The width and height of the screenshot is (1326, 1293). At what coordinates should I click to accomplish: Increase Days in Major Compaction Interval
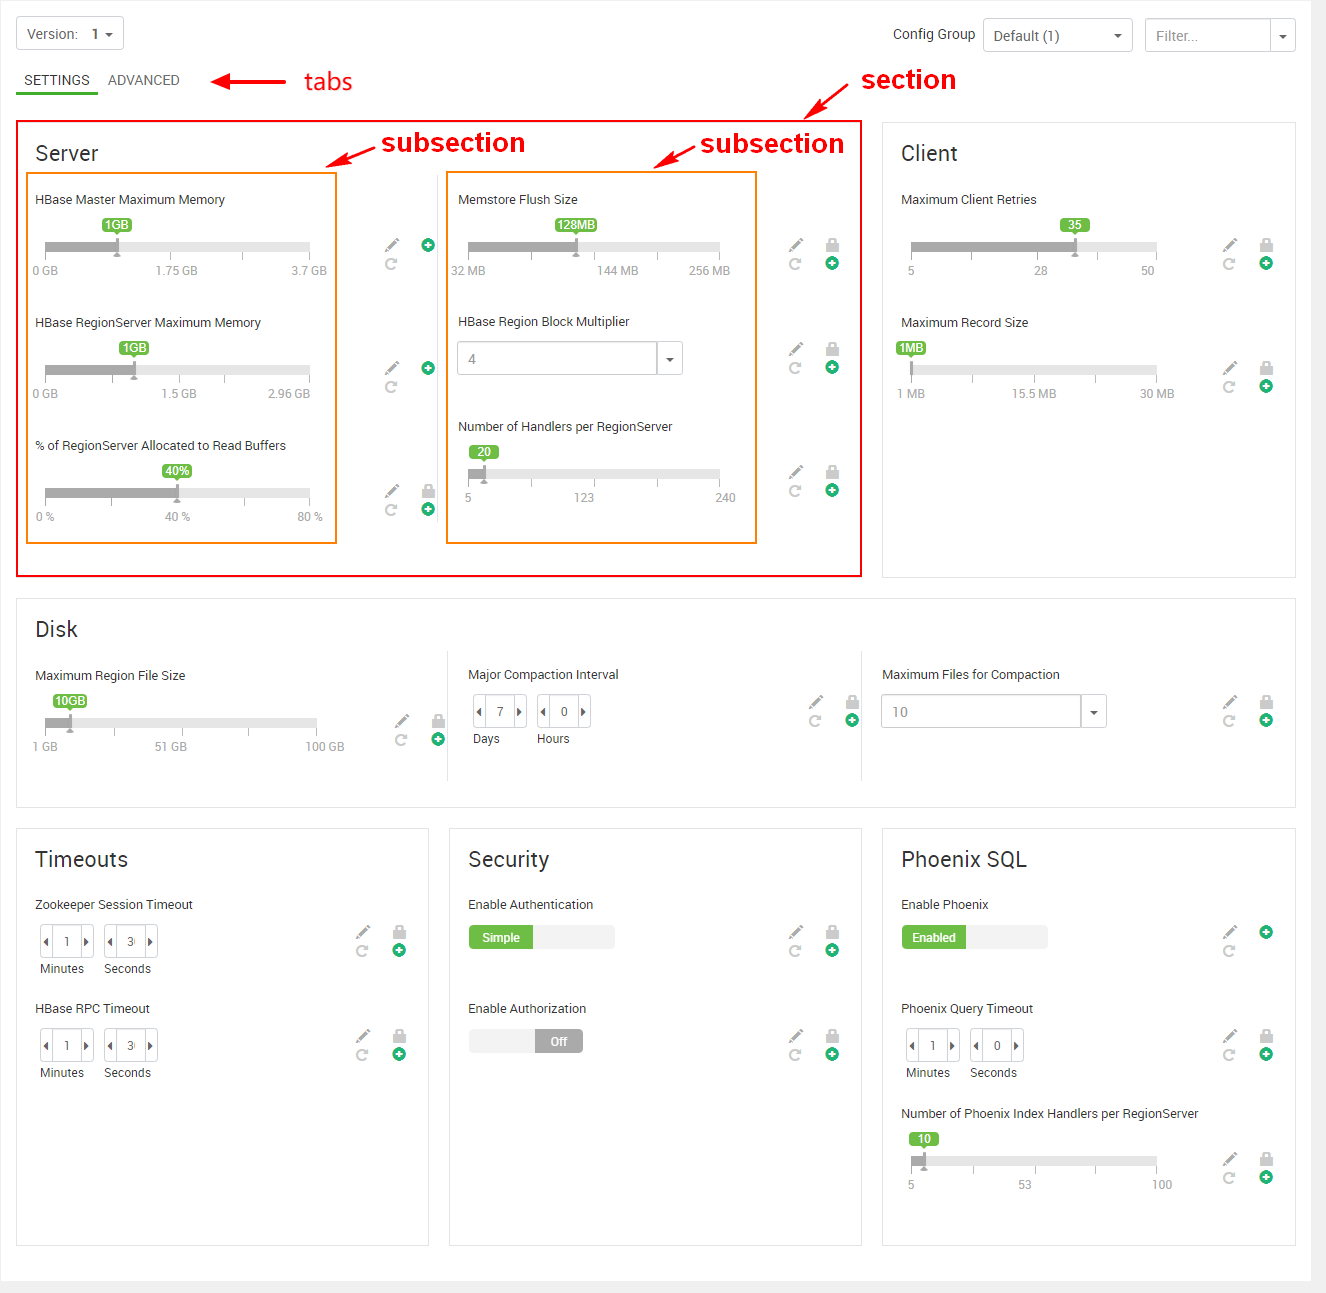tap(519, 712)
